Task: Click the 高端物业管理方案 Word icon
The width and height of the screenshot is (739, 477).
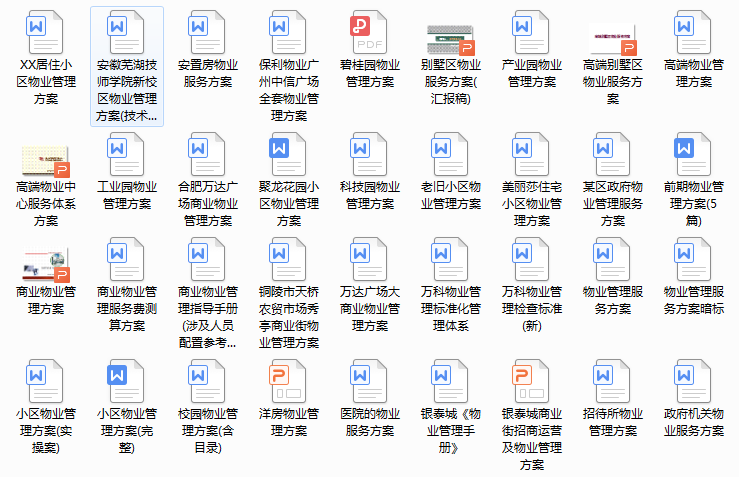Action: 694,32
